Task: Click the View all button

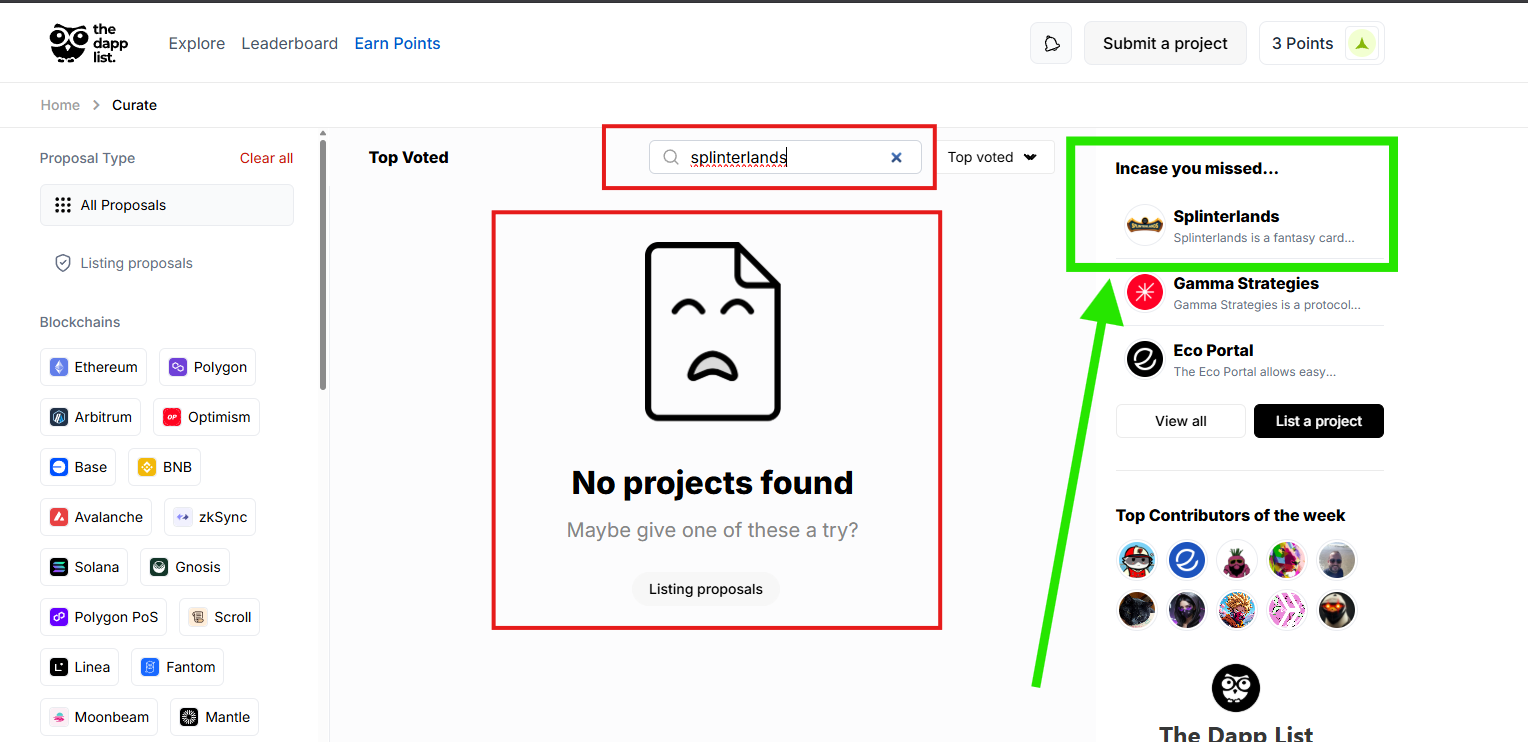Action: pos(1181,421)
